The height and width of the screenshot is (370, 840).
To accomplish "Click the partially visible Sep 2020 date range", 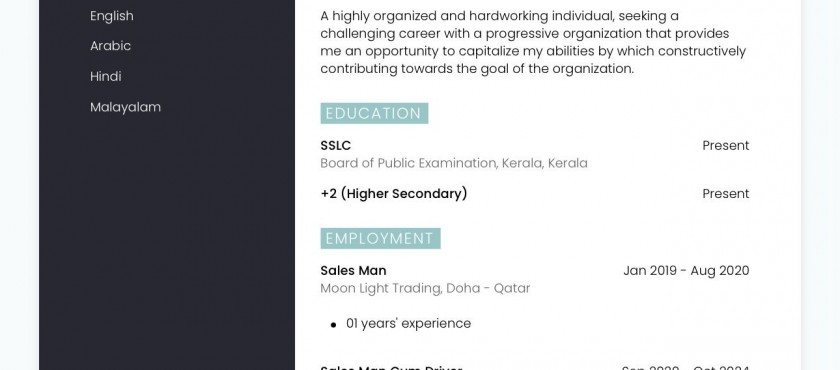I will click(x=685, y=368).
